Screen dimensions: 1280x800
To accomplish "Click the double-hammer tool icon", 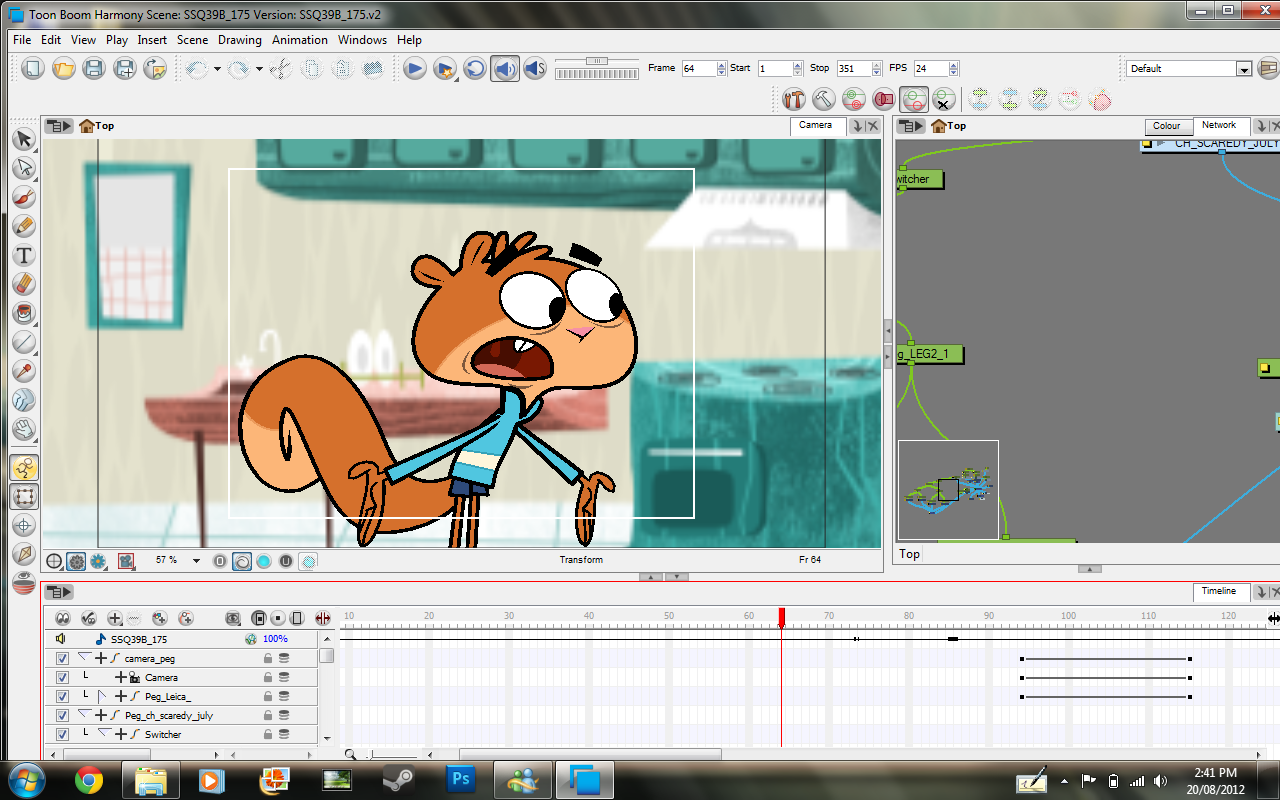I will [x=793, y=99].
